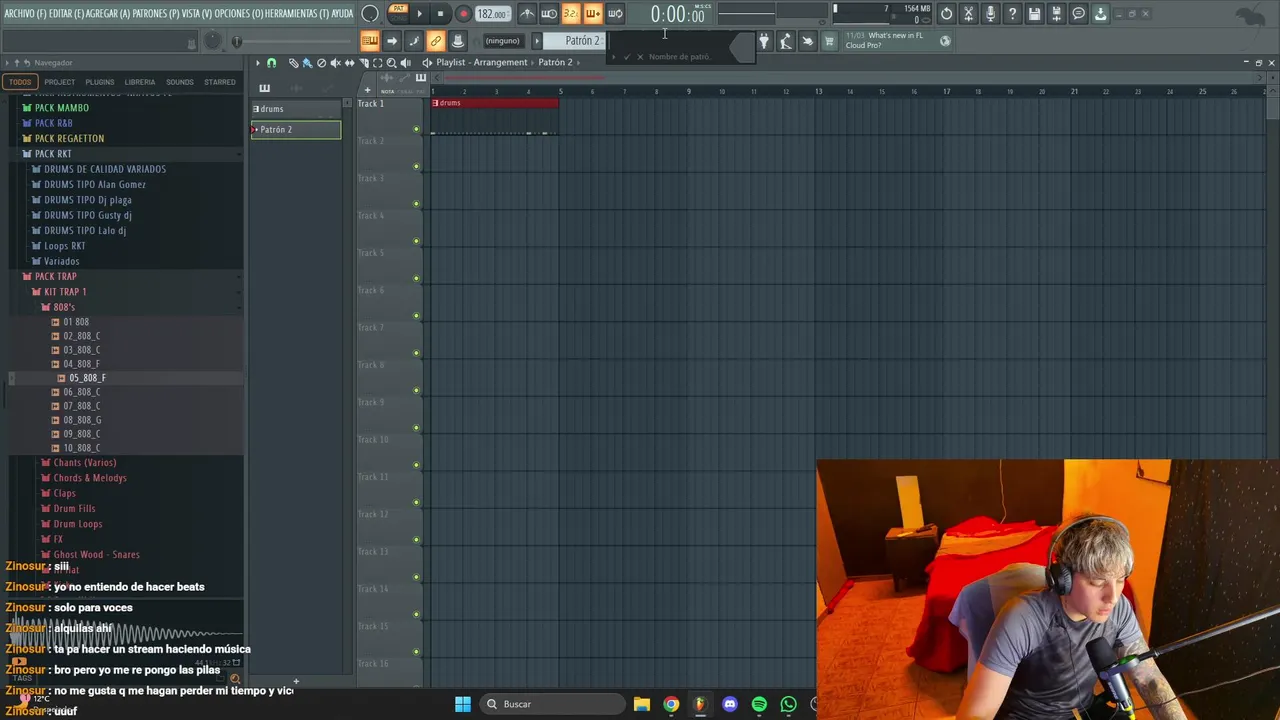Screen dimensions: 1280x720
Task: Toggle multilink to controllers chain icon
Action: point(436,41)
